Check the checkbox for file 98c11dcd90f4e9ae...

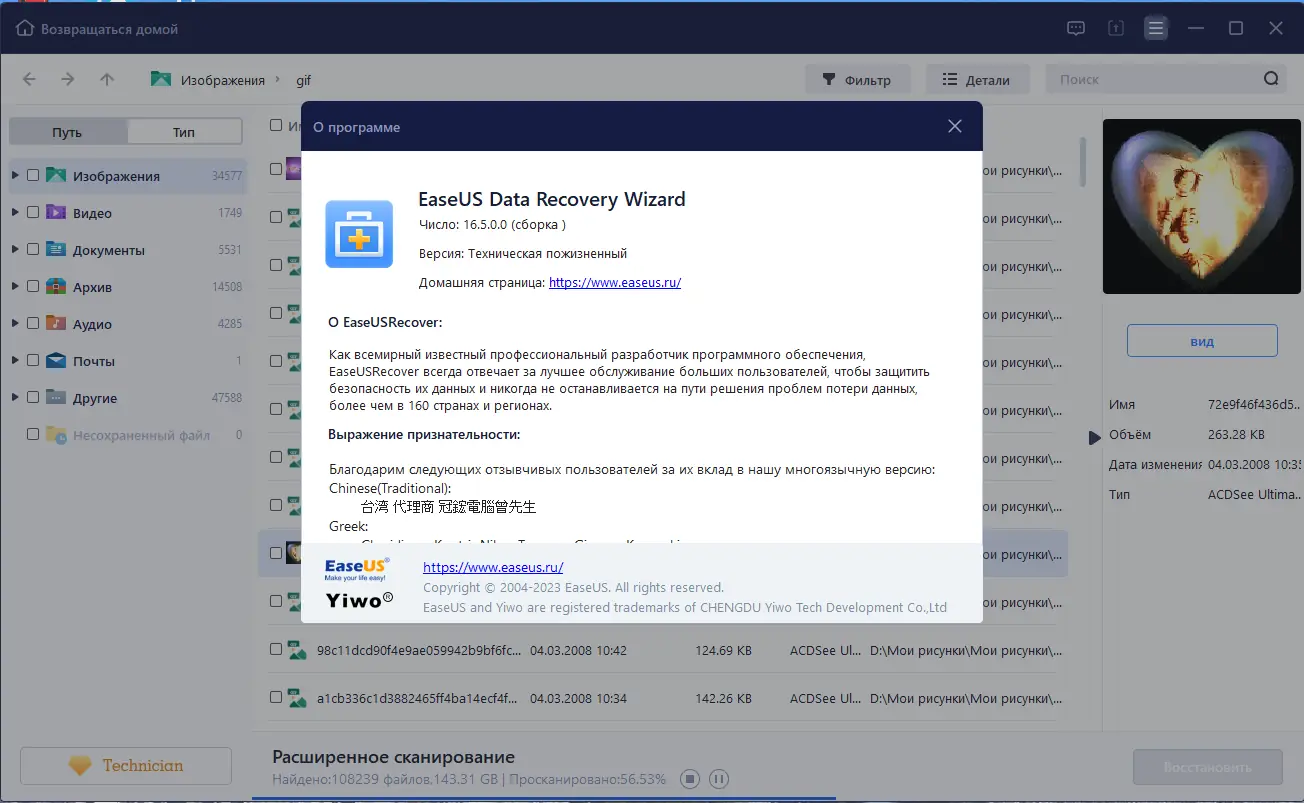(275, 649)
